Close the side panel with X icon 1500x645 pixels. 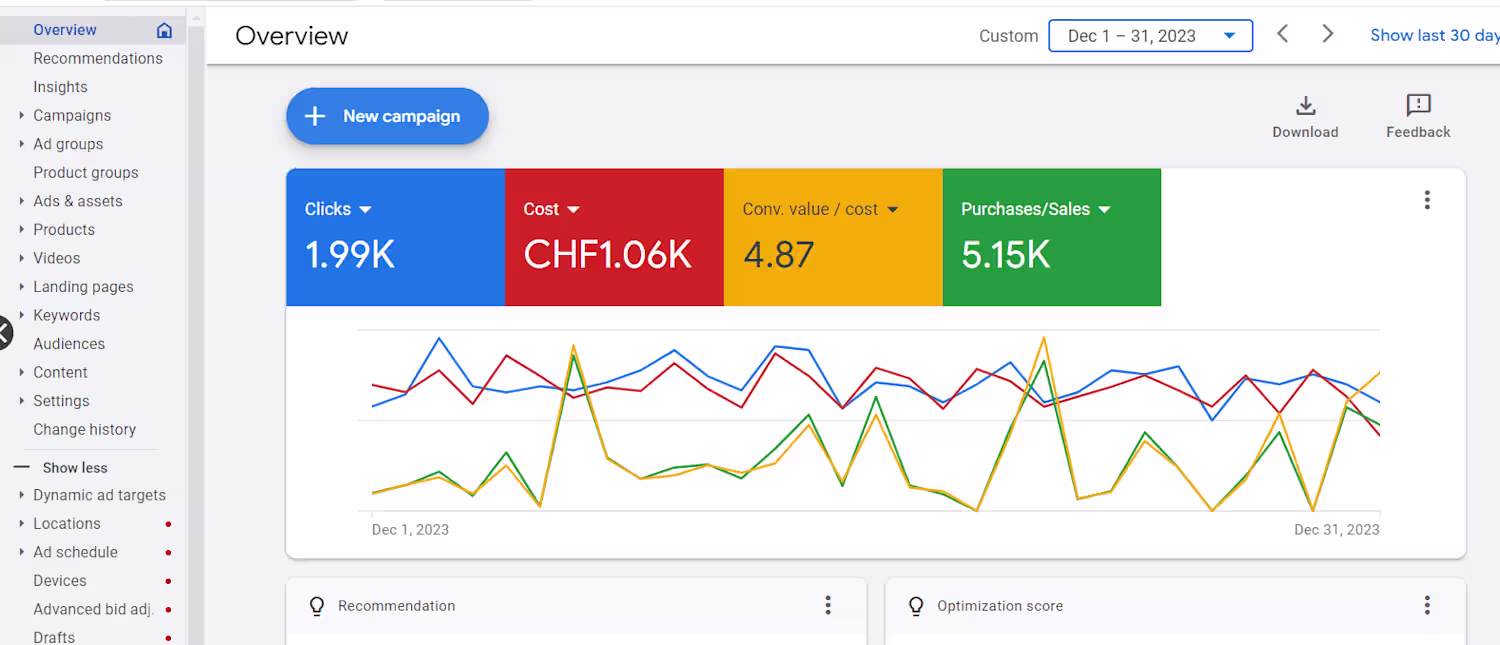pos(3,333)
